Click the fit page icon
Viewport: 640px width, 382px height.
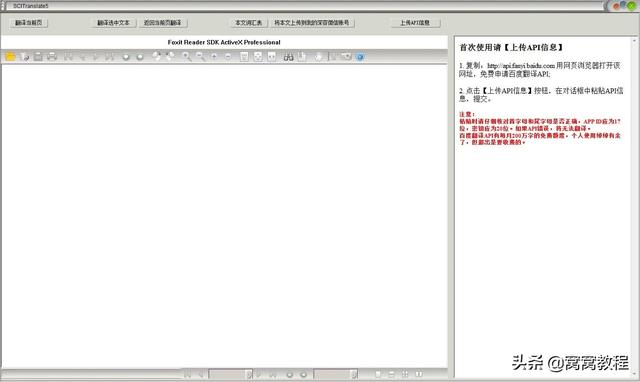[x=258, y=57]
